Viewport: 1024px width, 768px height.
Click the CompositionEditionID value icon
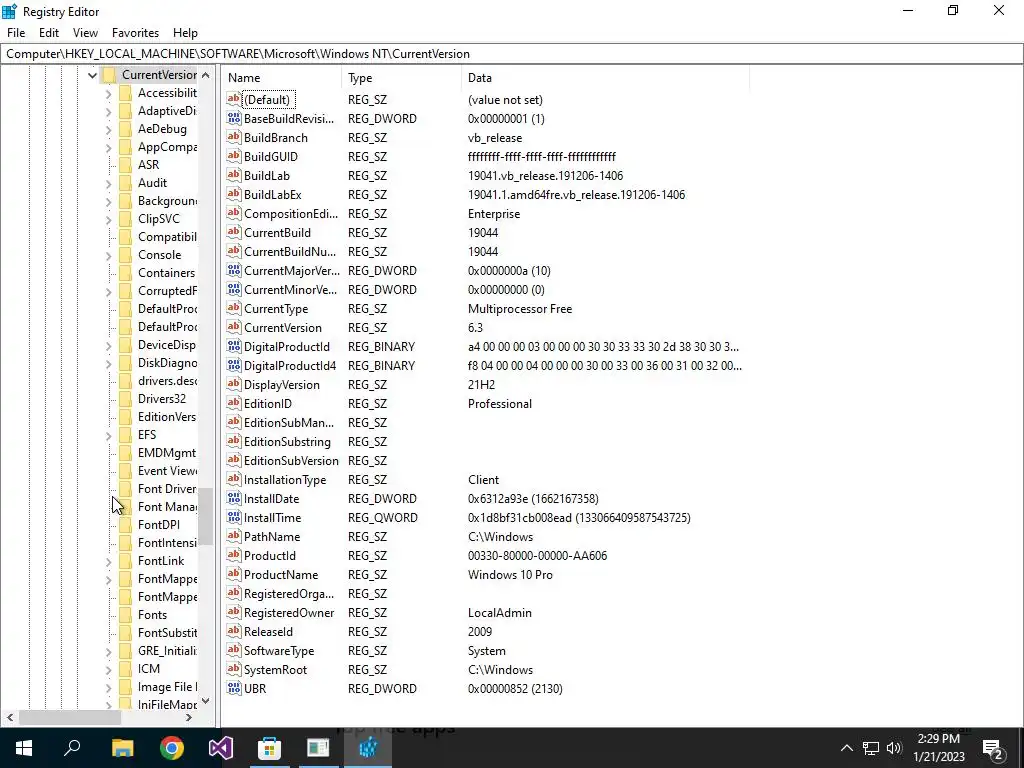click(x=234, y=213)
